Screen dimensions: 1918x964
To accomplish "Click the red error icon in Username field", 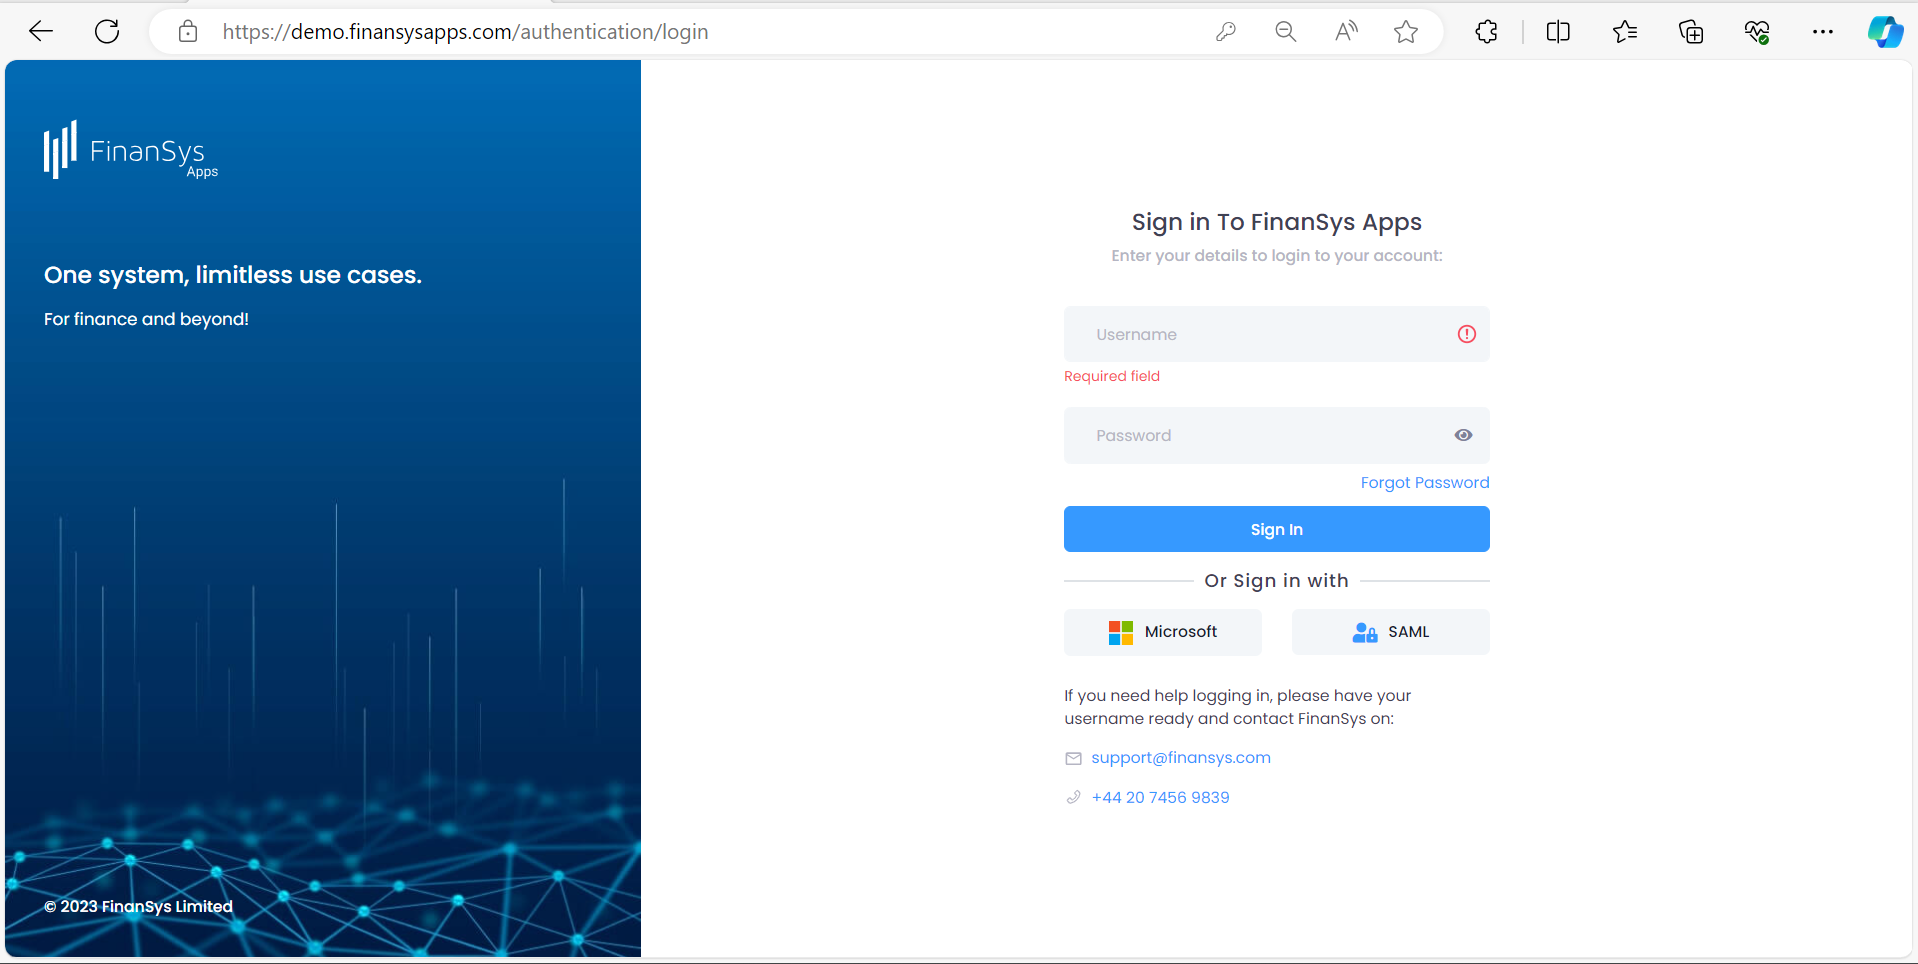I will (1467, 334).
